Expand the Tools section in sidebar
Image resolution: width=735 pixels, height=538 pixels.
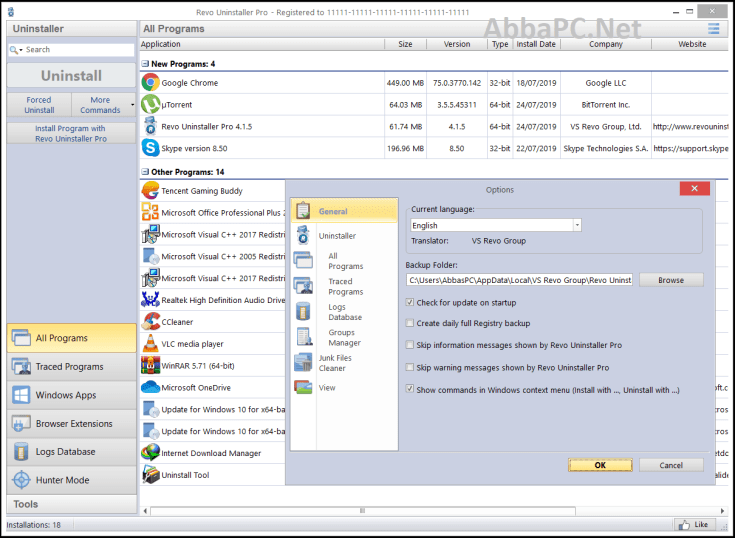point(72,504)
